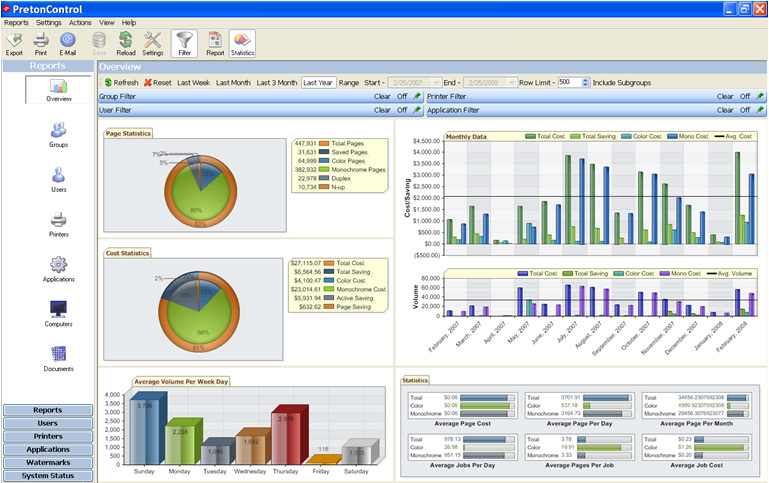The height and width of the screenshot is (483, 769).
Task: Click the Row Limit input field
Action: point(569,82)
